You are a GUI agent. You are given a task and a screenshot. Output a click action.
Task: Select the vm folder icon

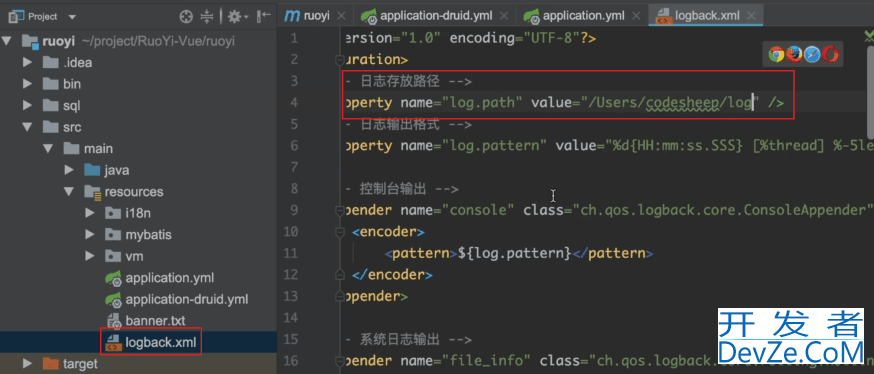[113, 256]
